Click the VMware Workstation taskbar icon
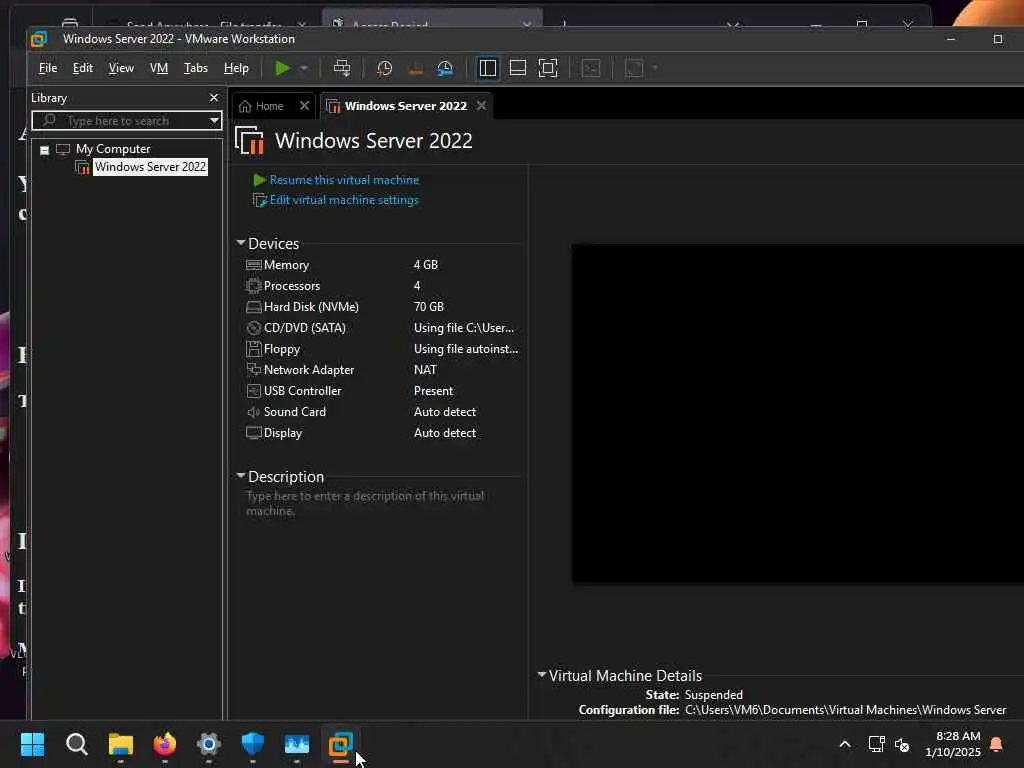The width and height of the screenshot is (1024, 768). [340, 744]
